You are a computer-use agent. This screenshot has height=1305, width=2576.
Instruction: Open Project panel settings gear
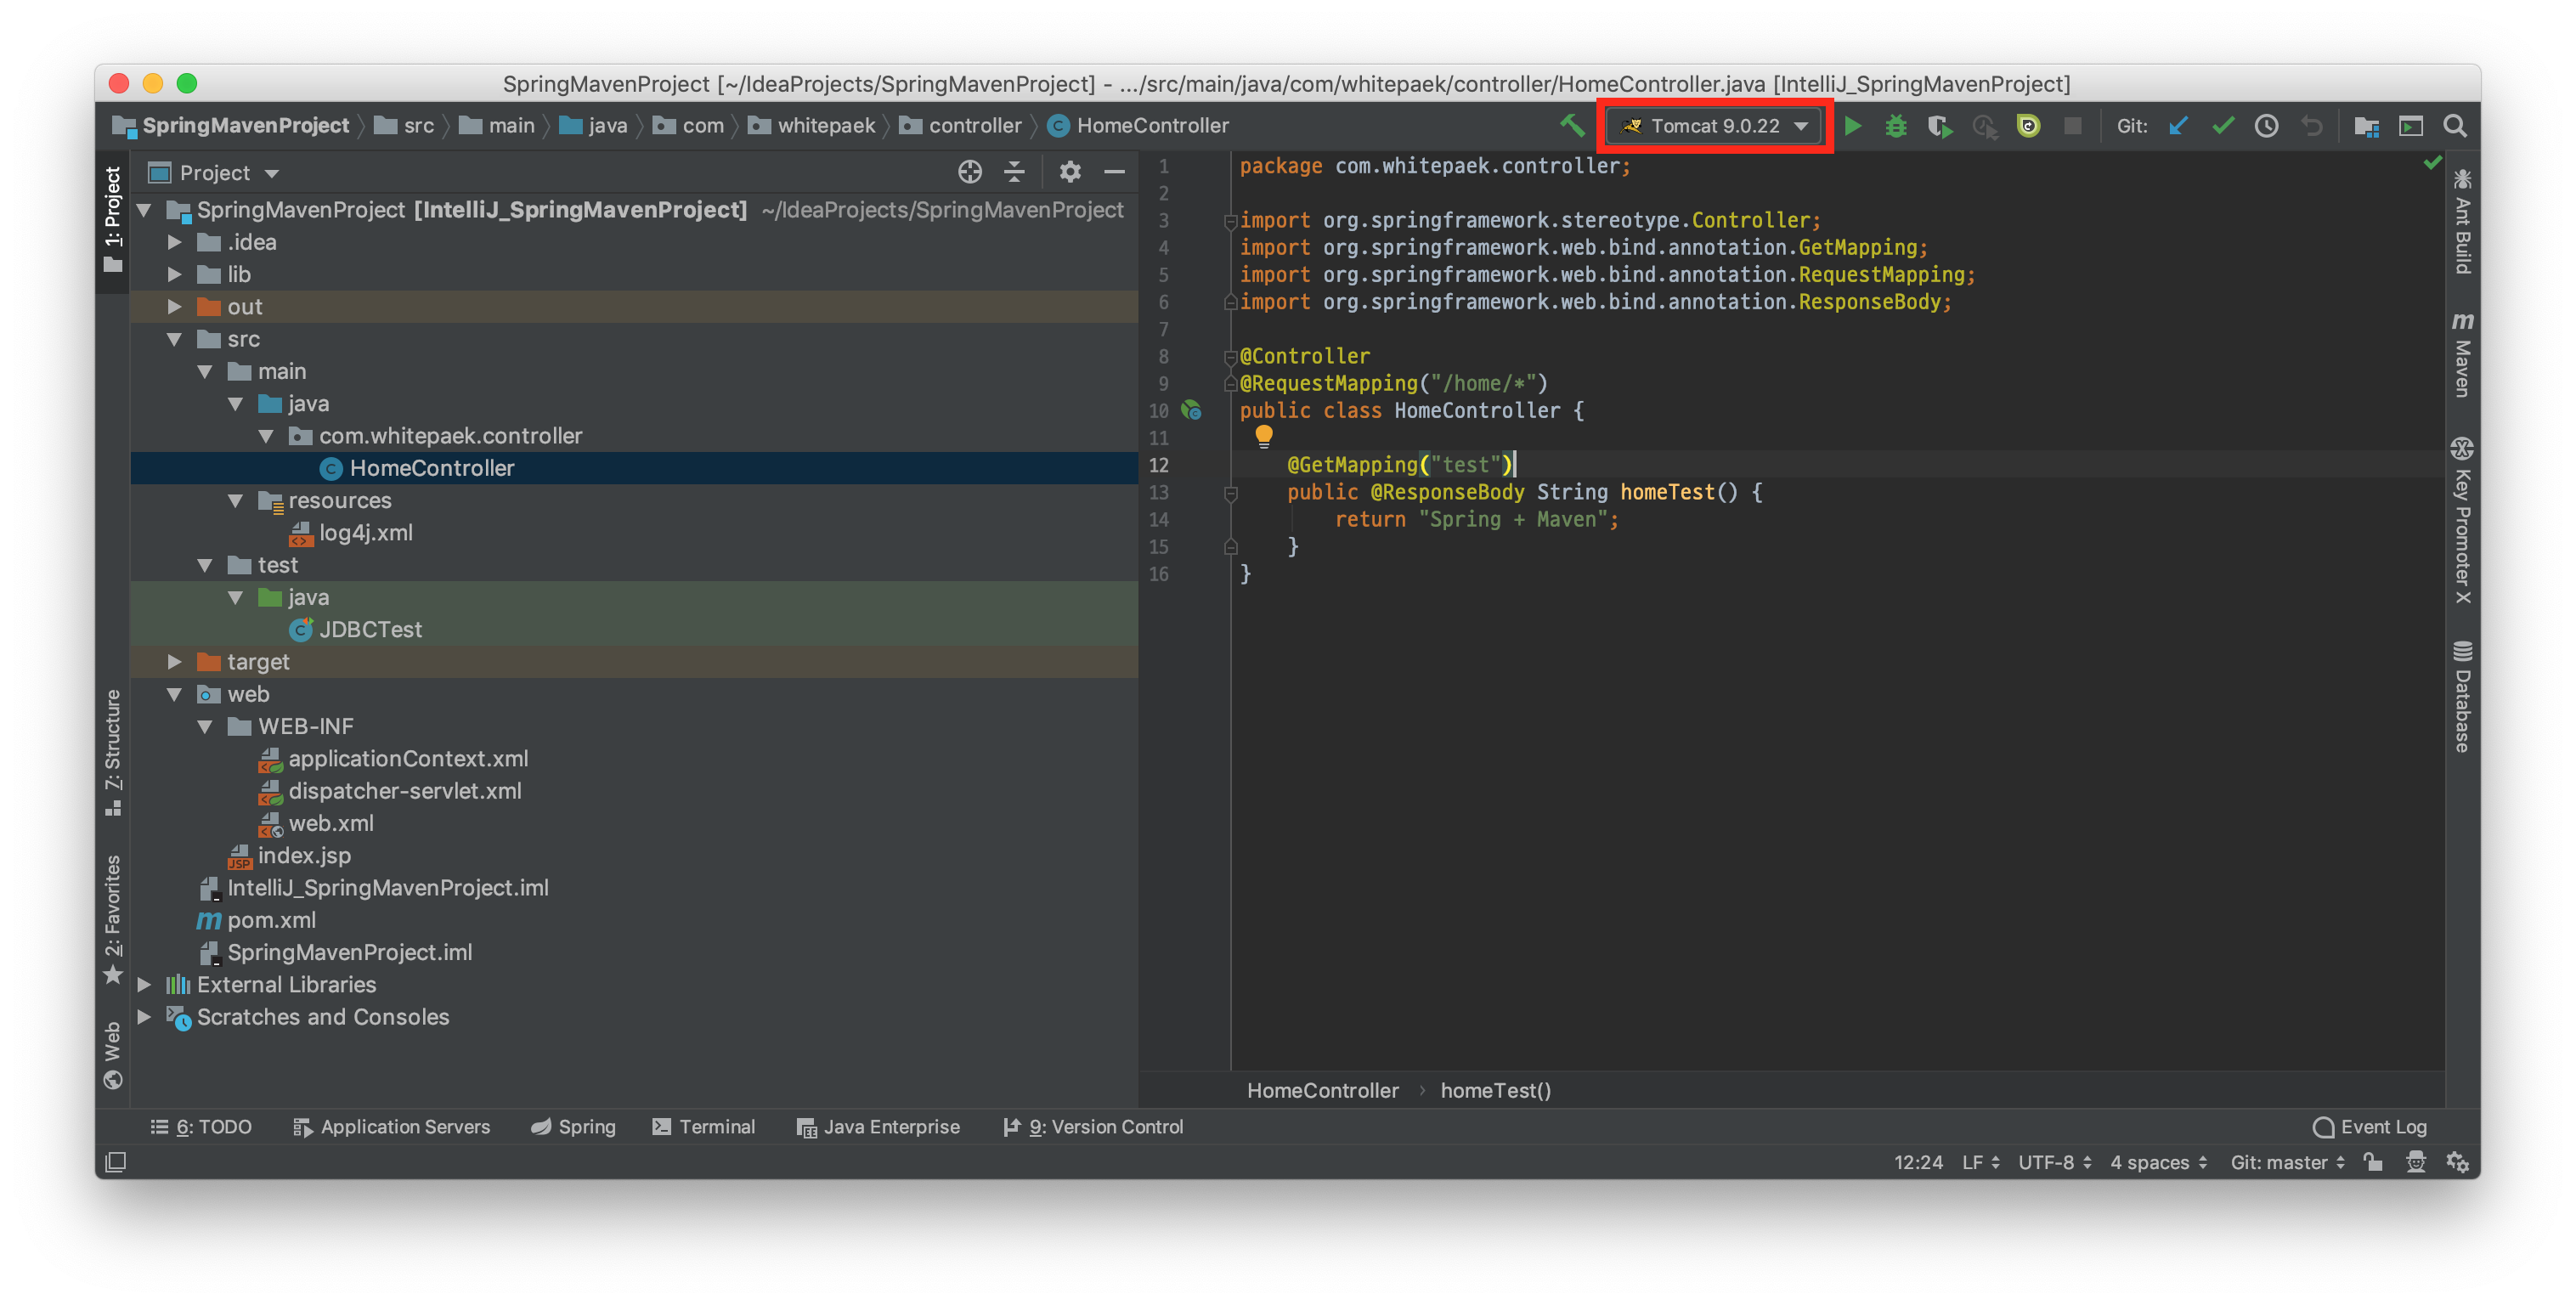pyautogui.click(x=1069, y=172)
